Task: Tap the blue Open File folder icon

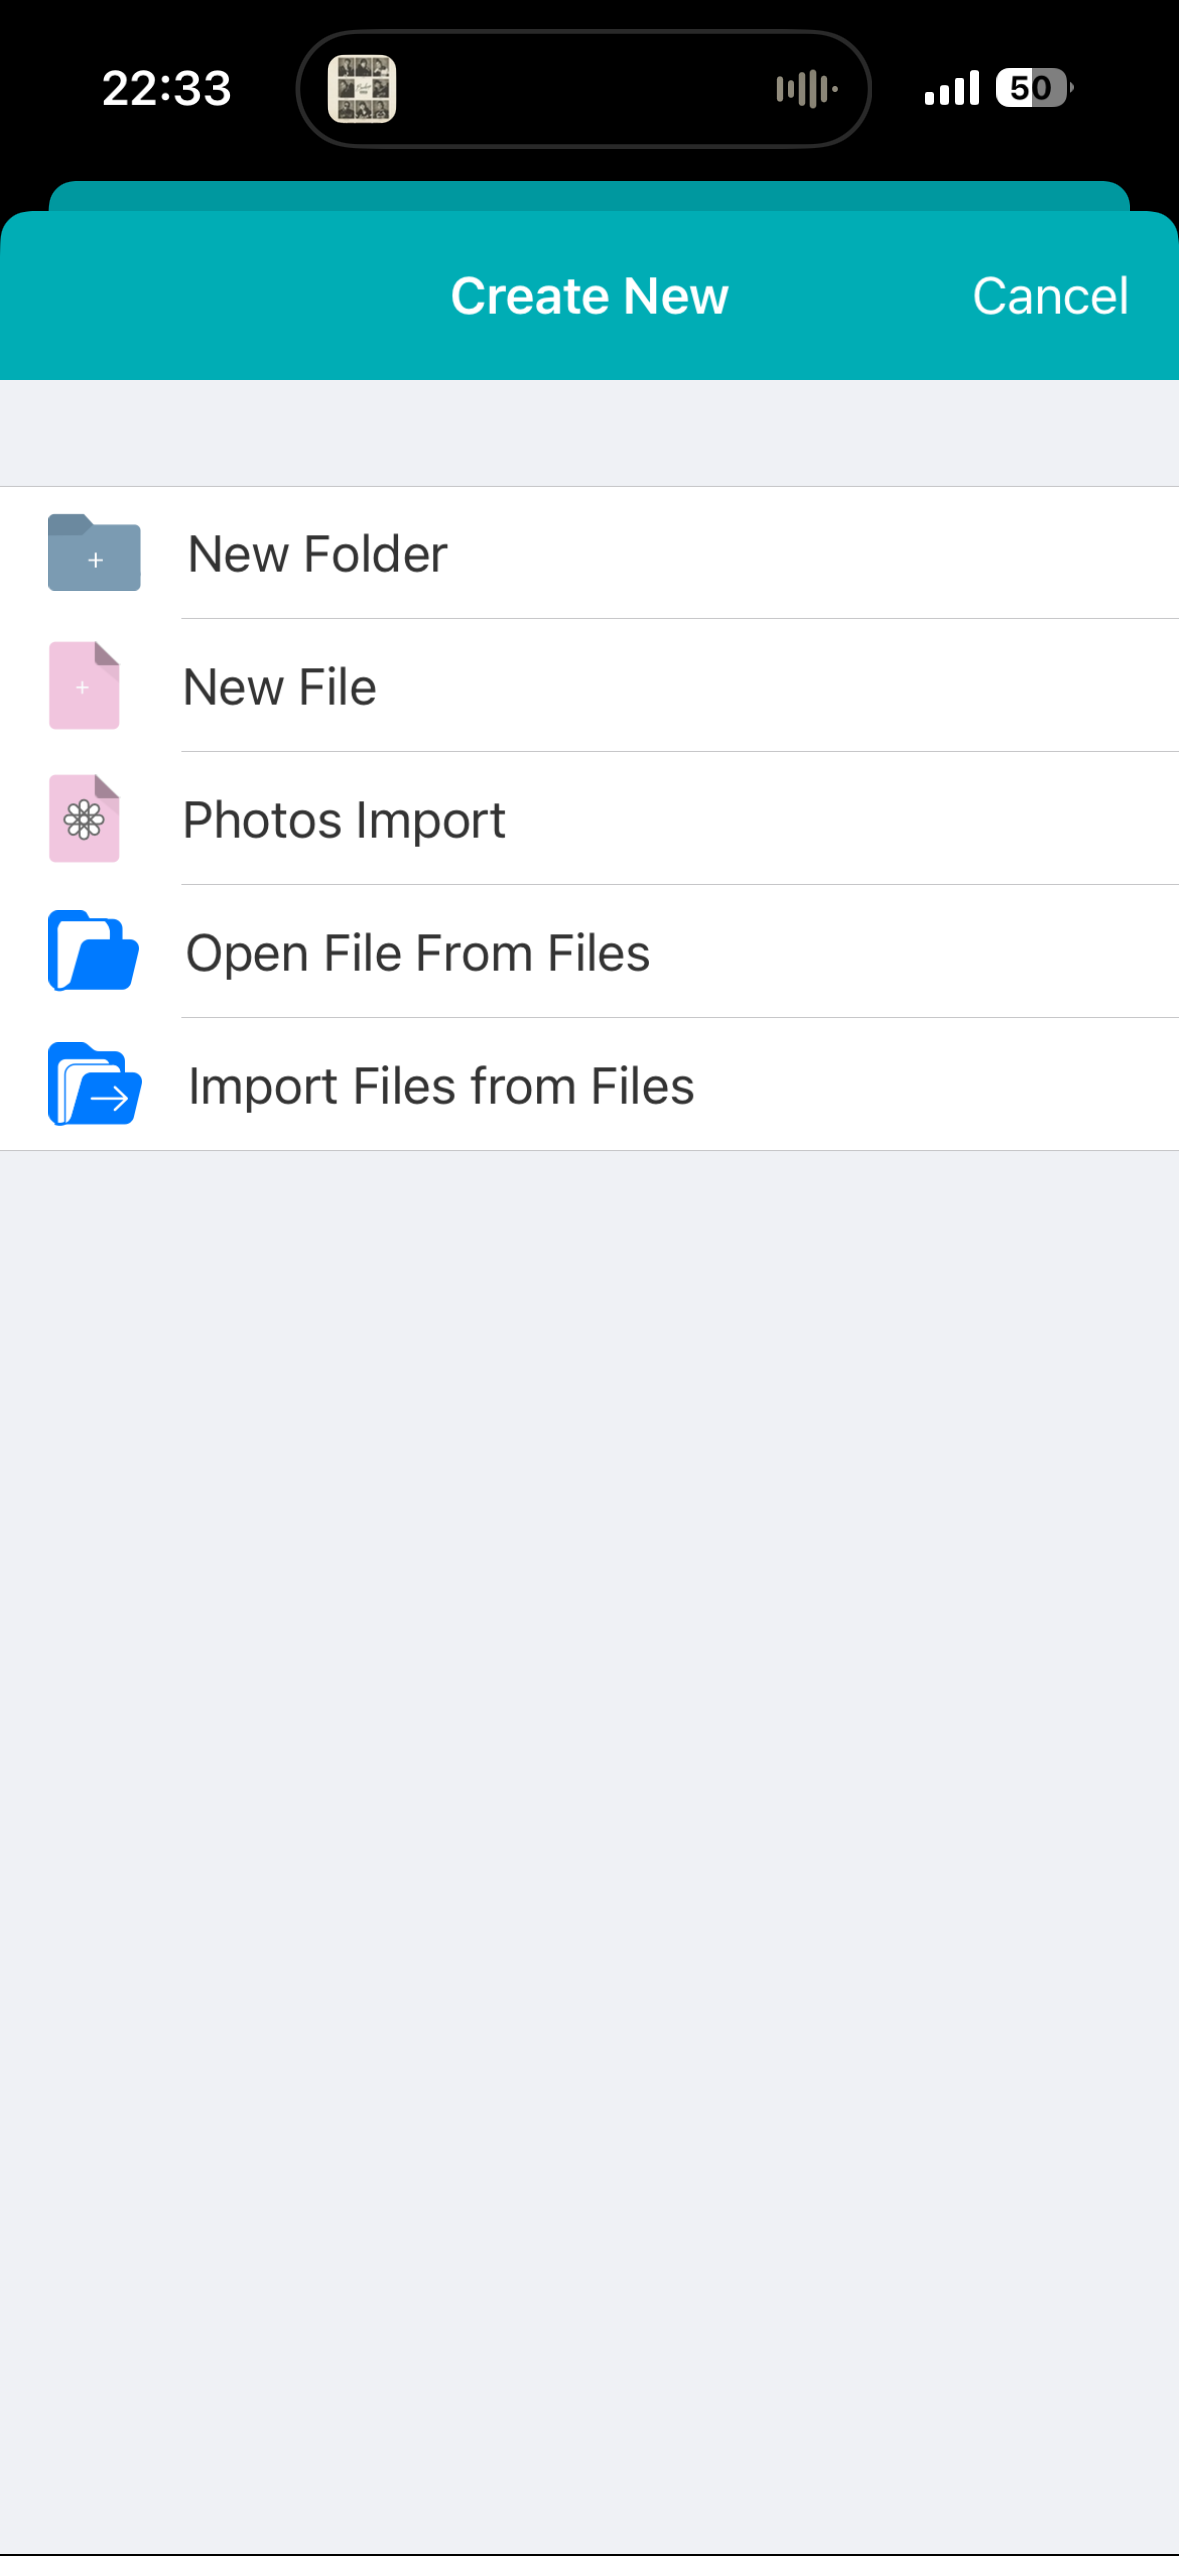Action: coord(93,952)
